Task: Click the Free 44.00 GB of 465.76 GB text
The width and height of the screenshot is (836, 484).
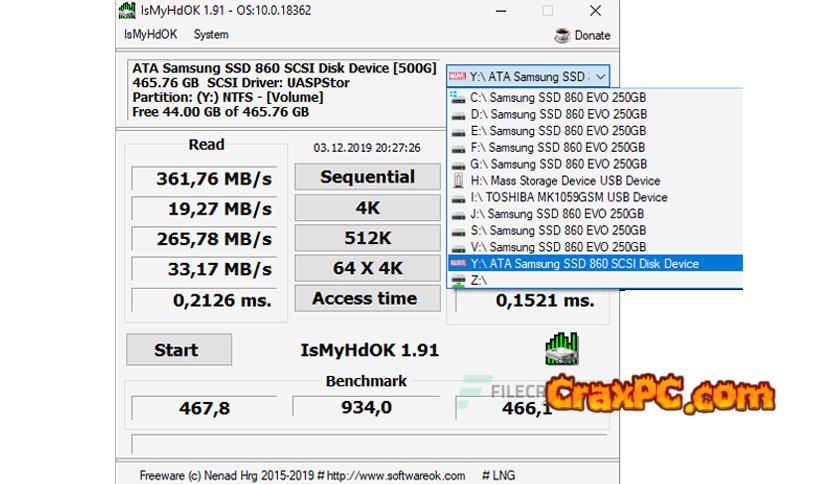Action: pos(221,112)
